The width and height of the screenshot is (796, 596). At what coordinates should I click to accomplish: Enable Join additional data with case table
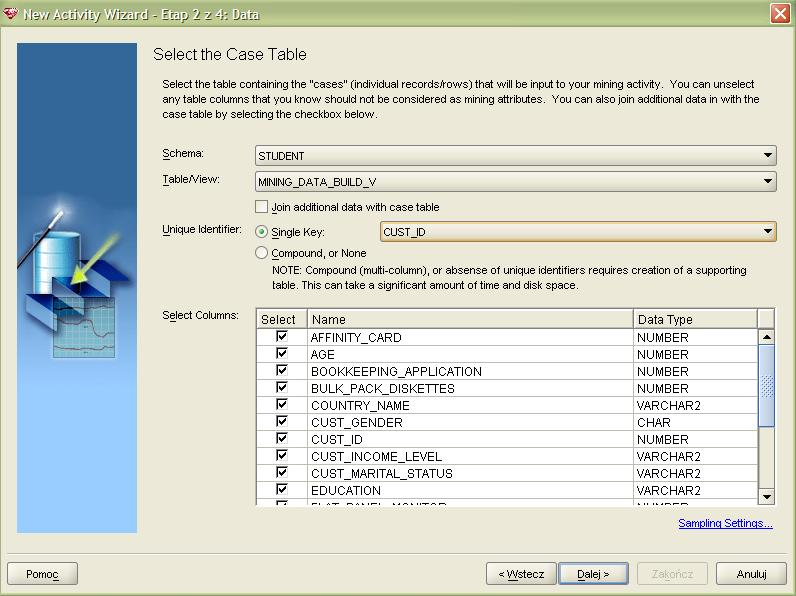pos(261,207)
